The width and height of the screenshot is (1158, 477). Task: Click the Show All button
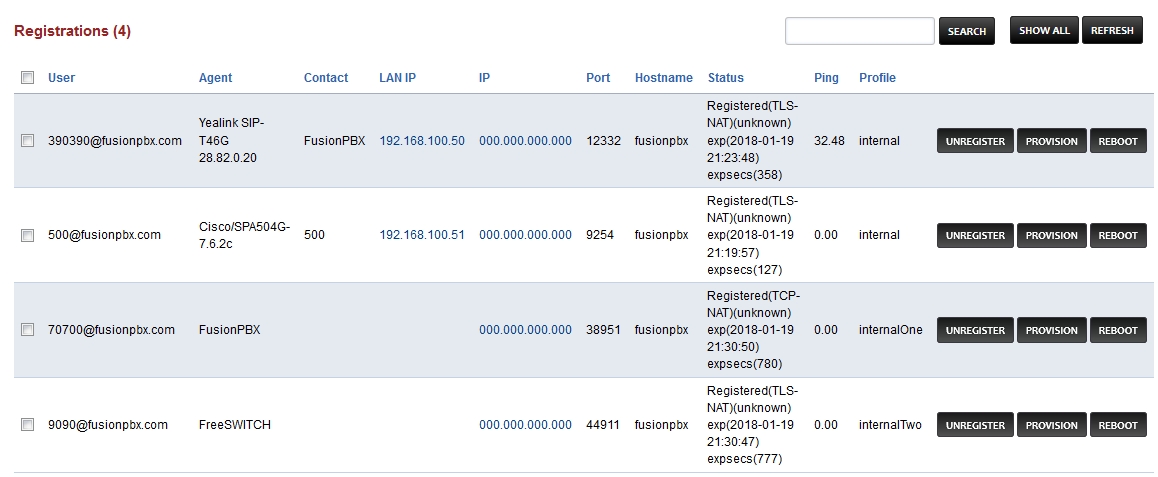pyautogui.click(x=1044, y=30)
